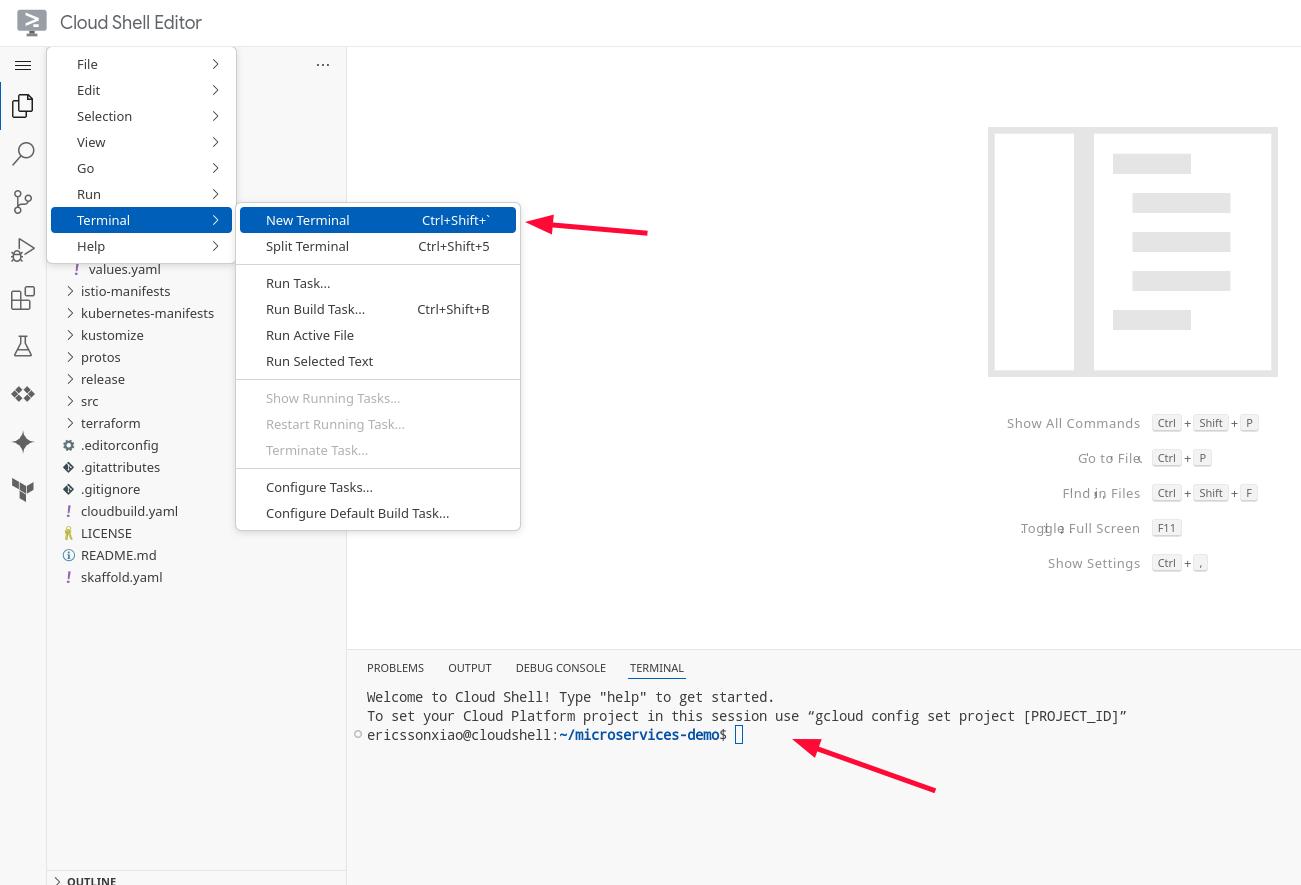Open the values.yaml file
Viewport: 1301px width, 885px height.
coord(124,269)
